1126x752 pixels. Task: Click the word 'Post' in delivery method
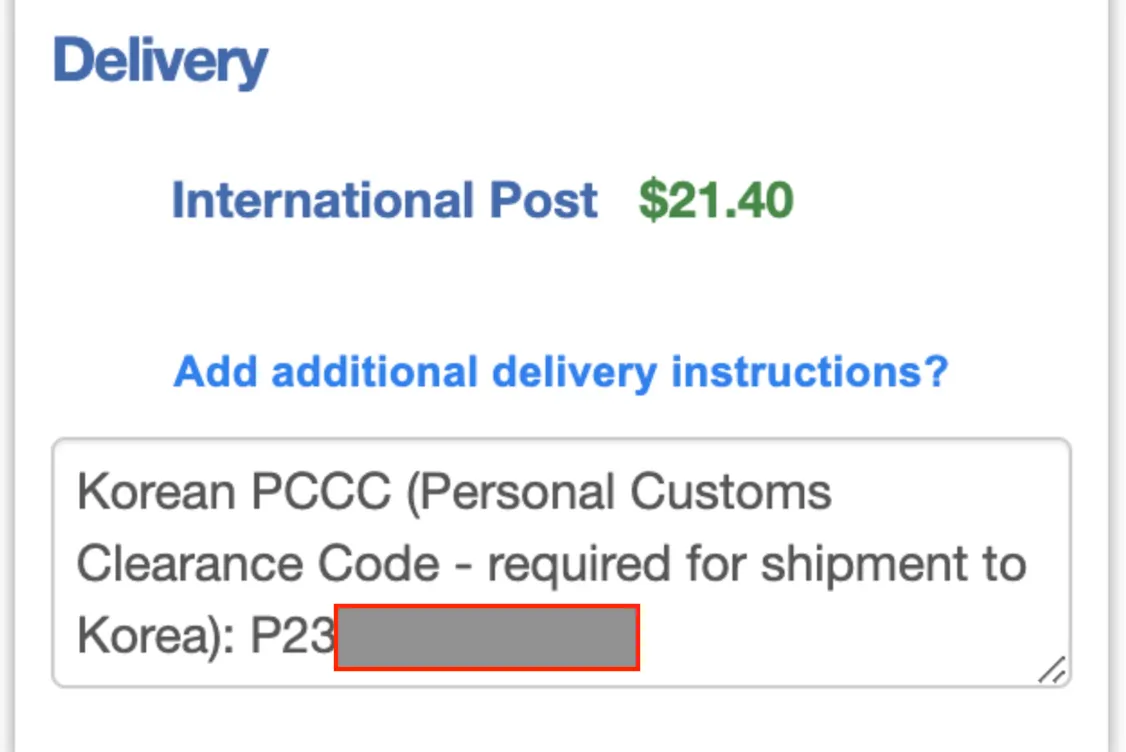(543, 201)
